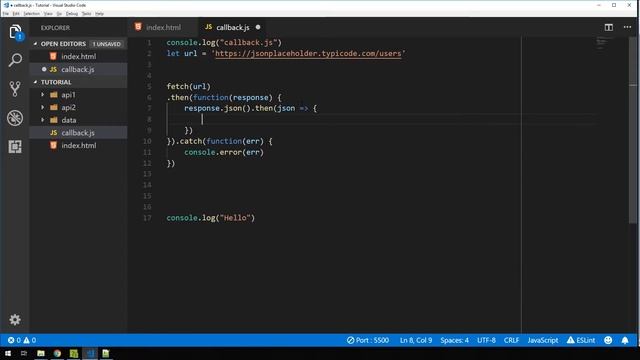Click the editor's vertical scrollbar
This screenshot has height=360, width=640.
pos(633,131)
